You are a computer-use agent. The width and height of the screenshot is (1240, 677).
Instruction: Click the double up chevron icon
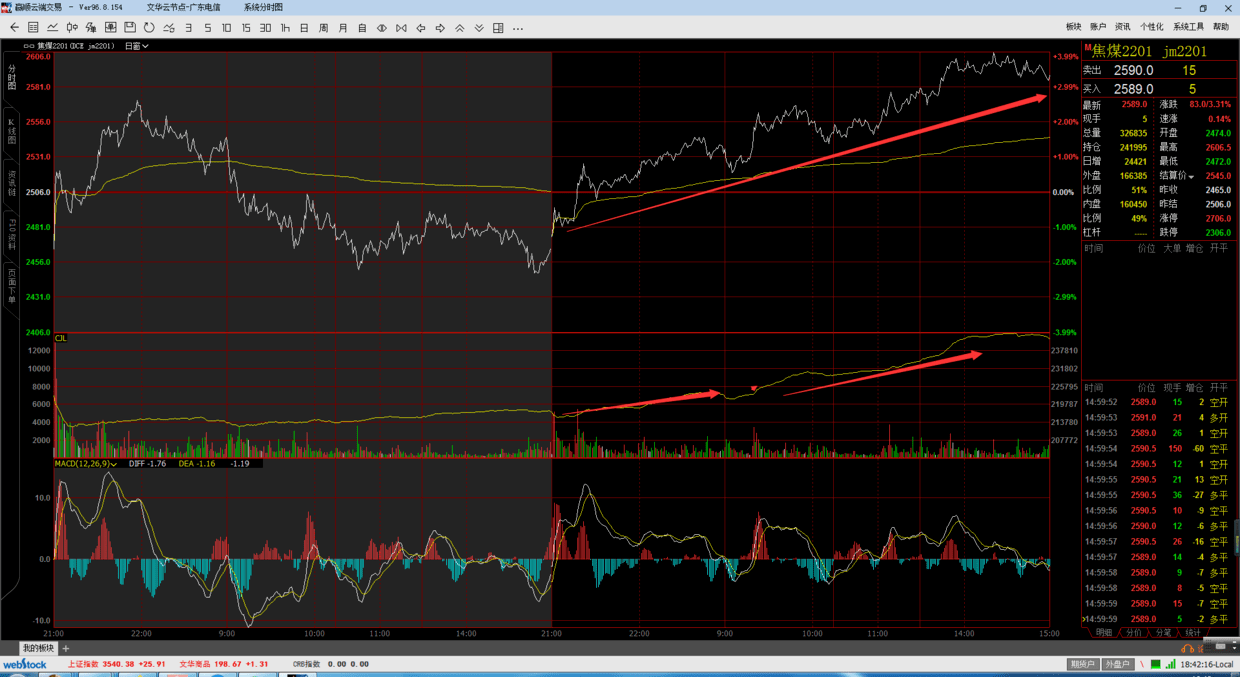[459, 28]
